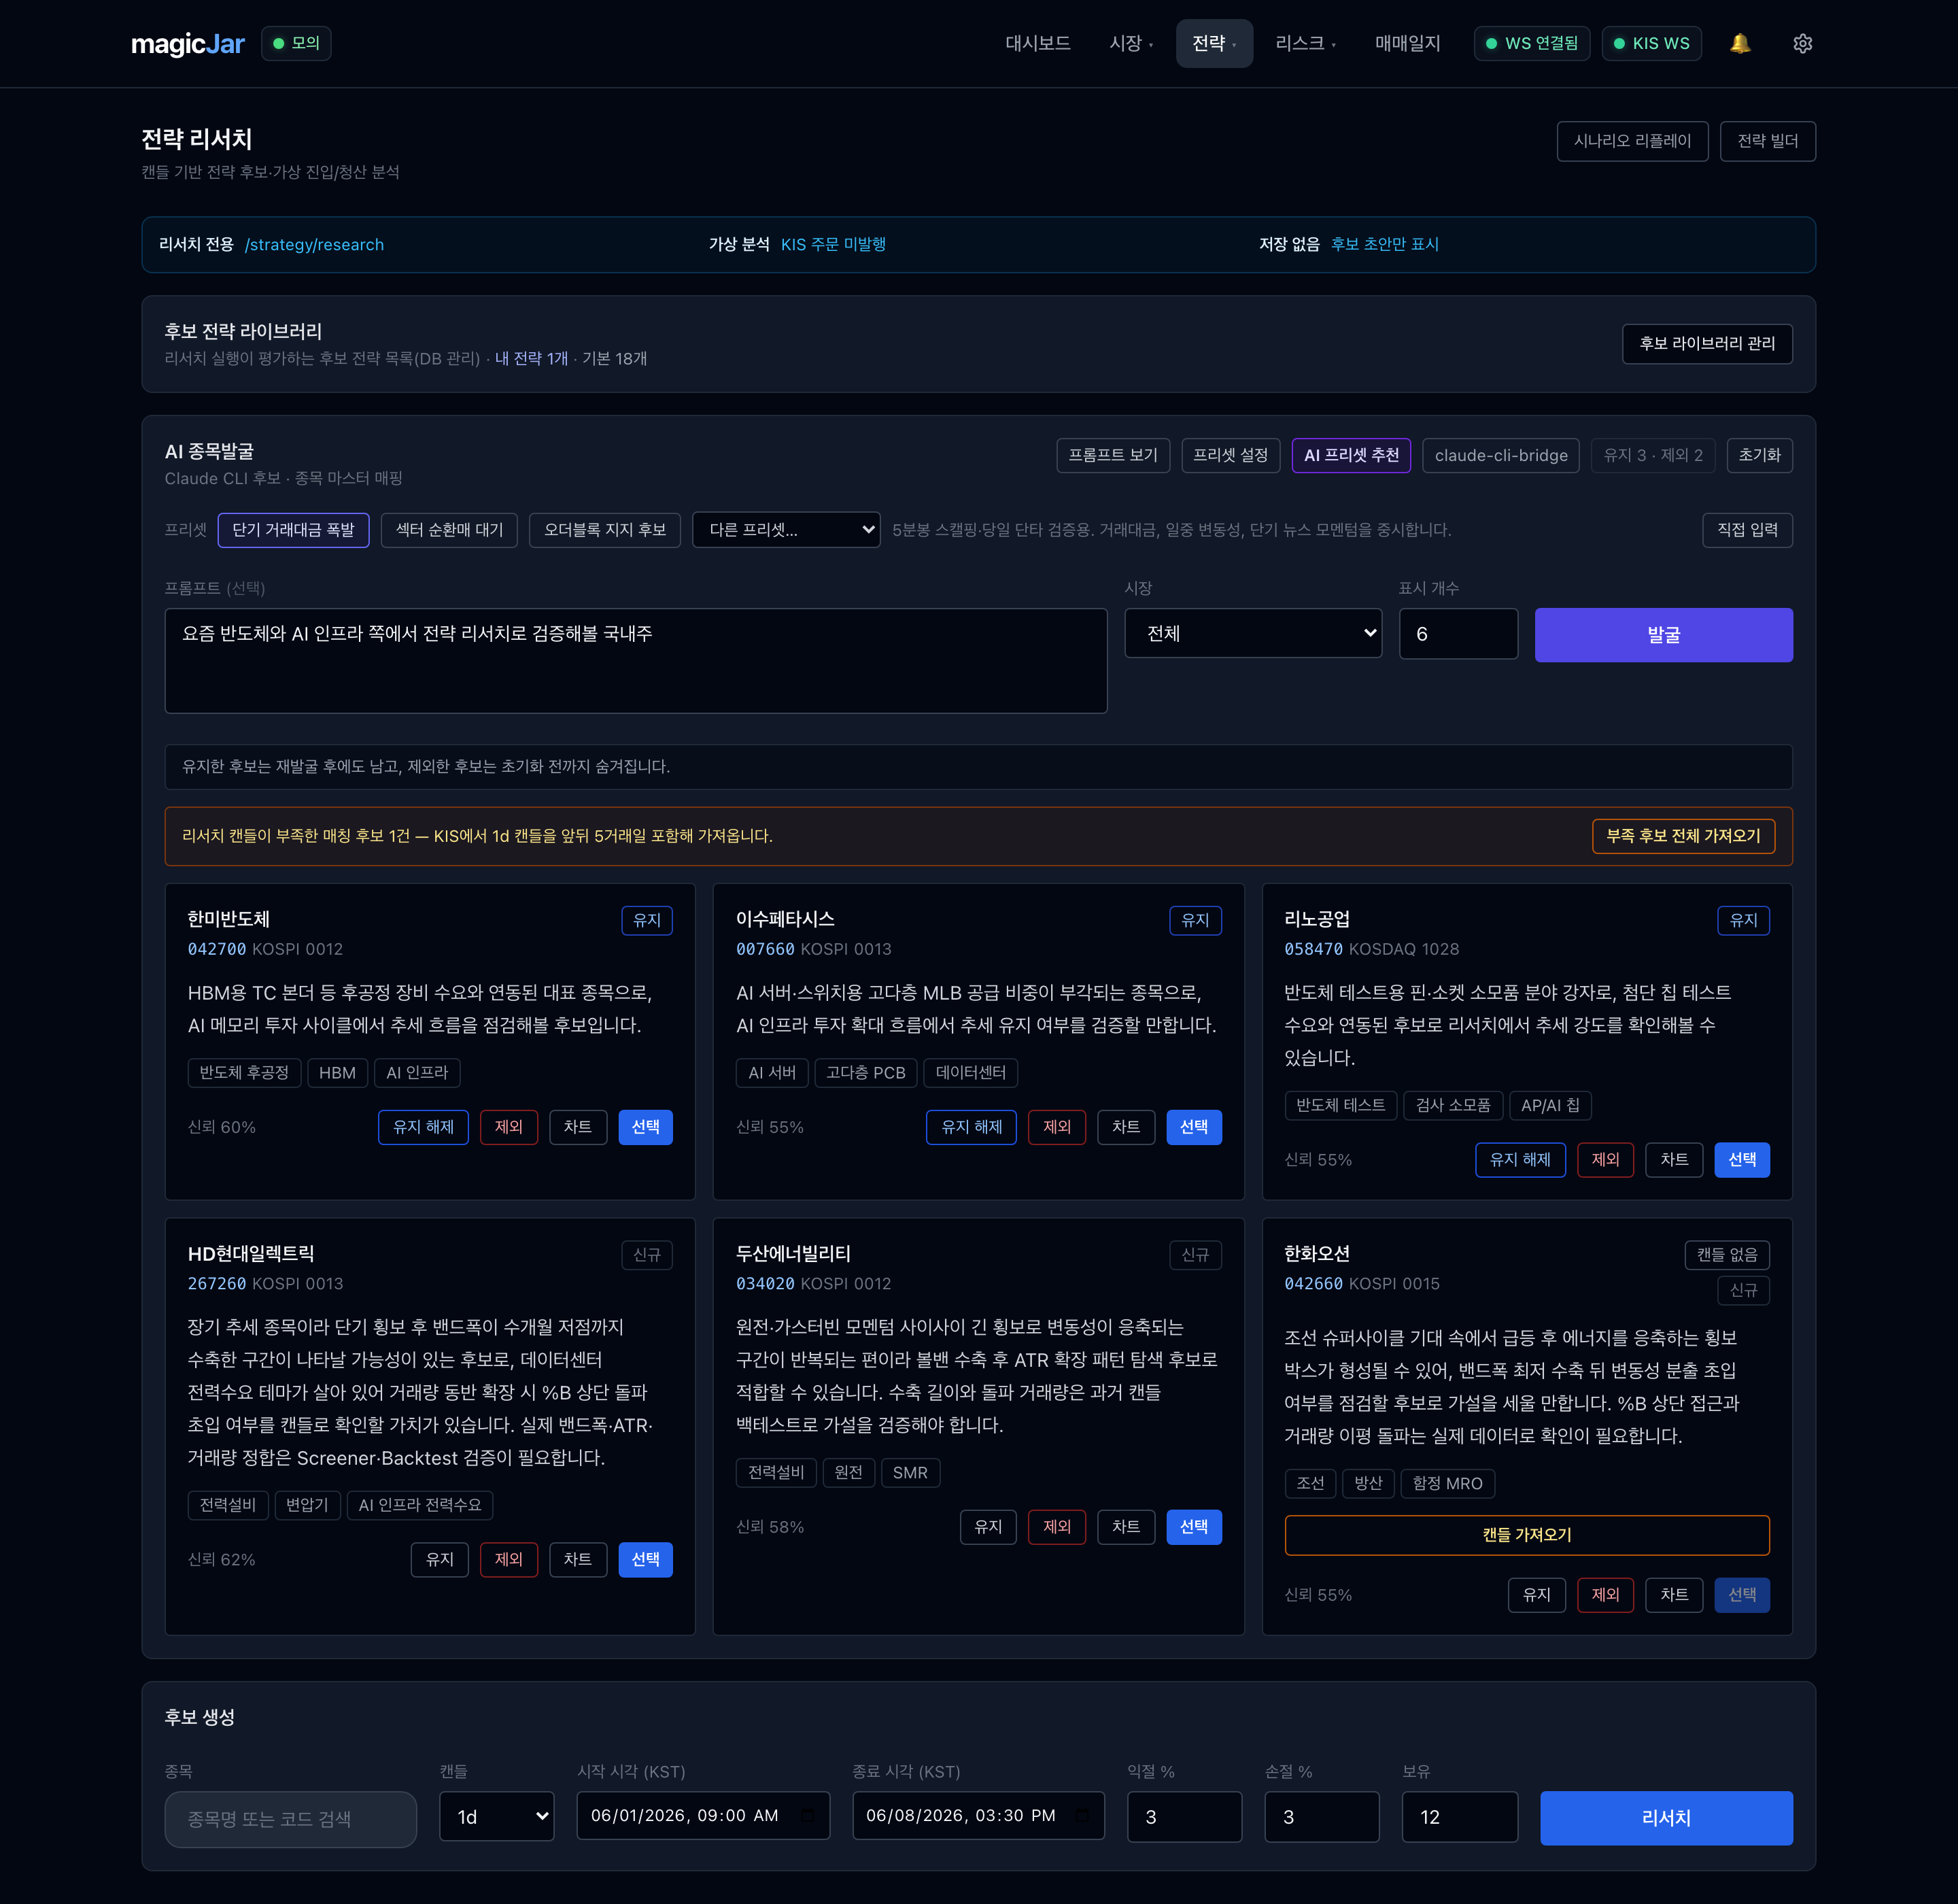The height and width of the screenshot is (1904, 1958).
Task: Follow the /strategy/research link
Action: [314, 245]
